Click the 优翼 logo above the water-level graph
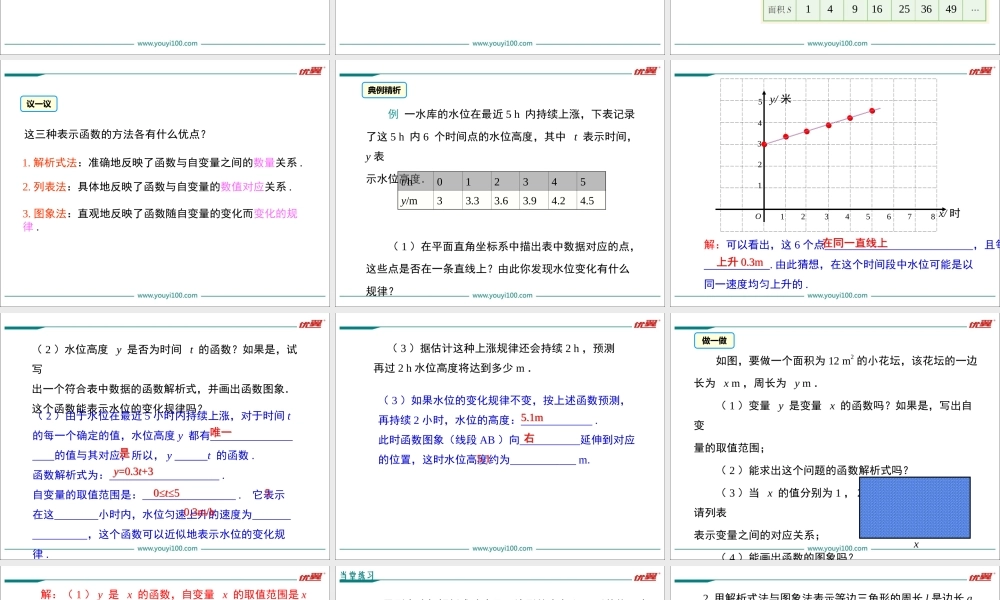Viewport: 1000px width, 600px height. coord(981,71)
